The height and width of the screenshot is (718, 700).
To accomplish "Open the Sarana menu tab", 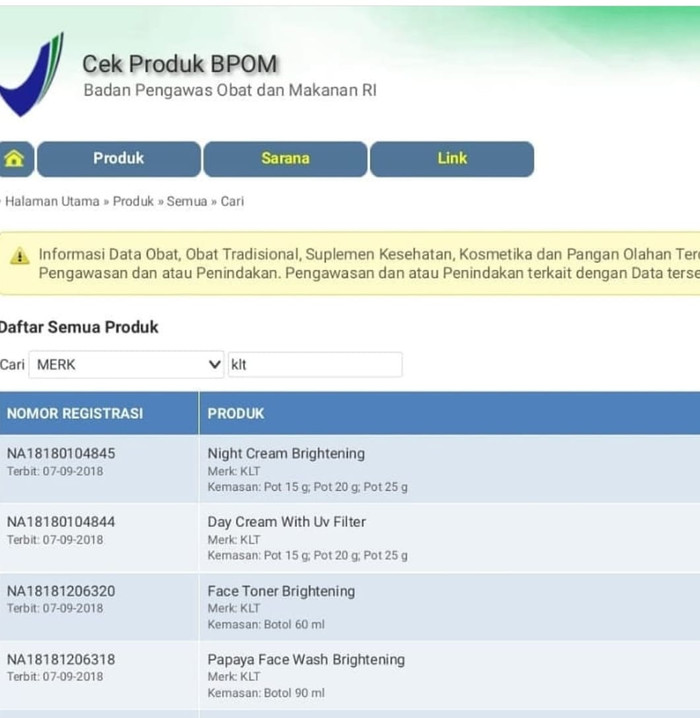I will pyautogui.click(x=285, y=159).
